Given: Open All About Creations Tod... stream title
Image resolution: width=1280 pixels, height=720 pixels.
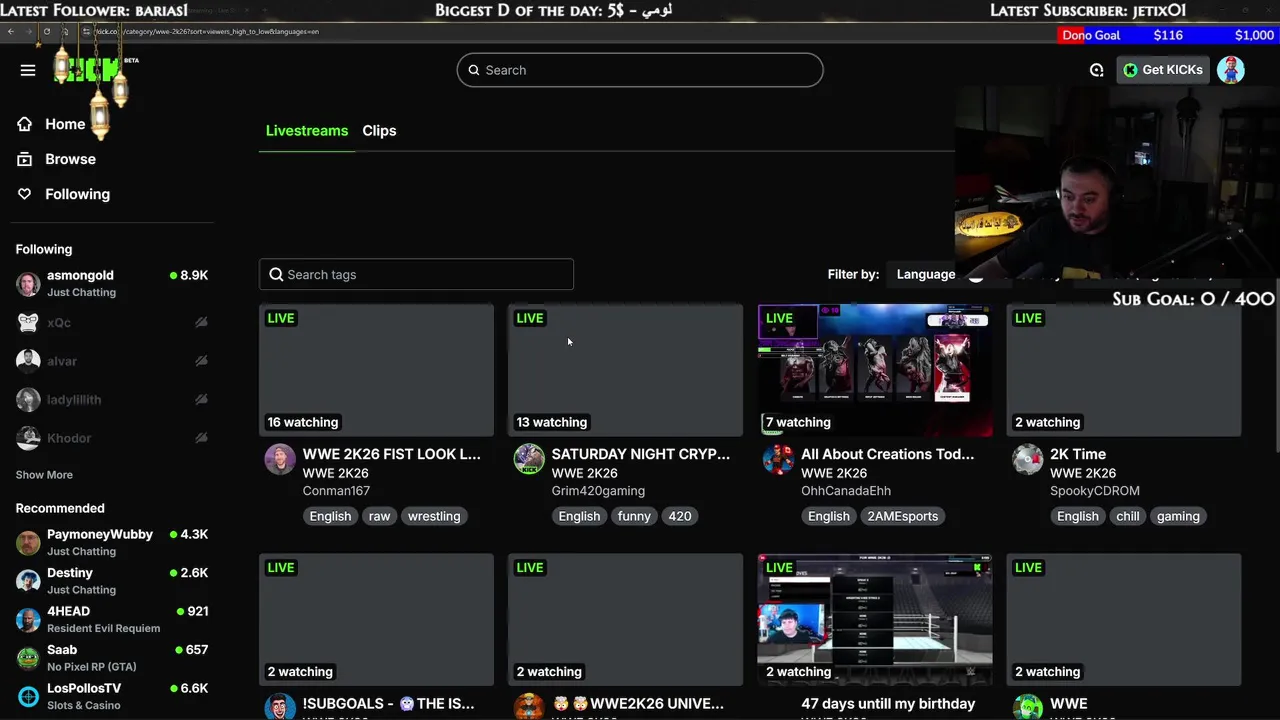Looking at the screenshot, I should 887,454.
